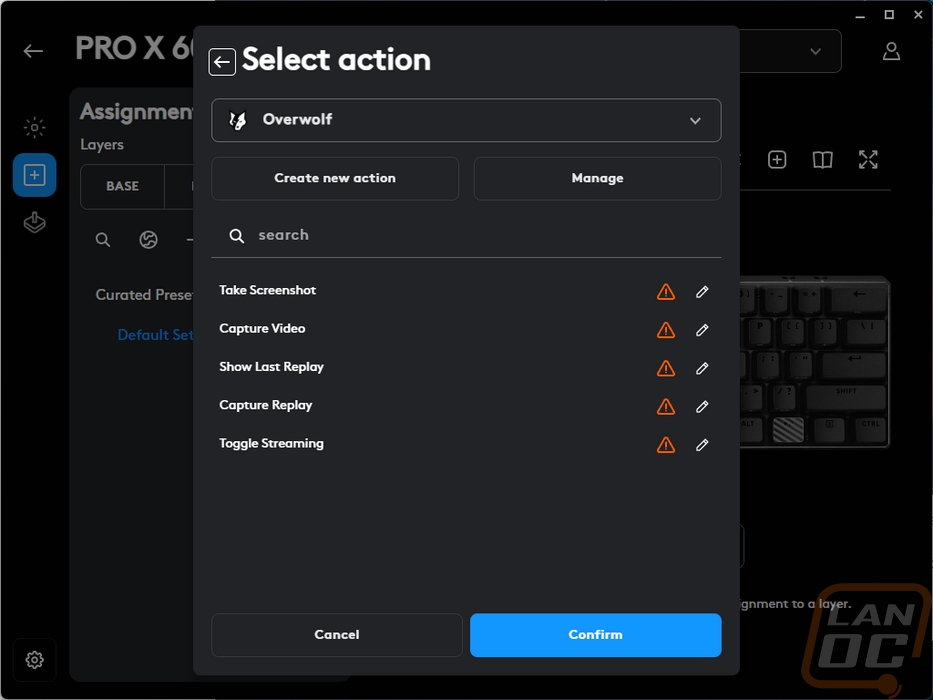Select the Capture Replay action
Screen dimensions: 933x700
(x=266, y=405)
